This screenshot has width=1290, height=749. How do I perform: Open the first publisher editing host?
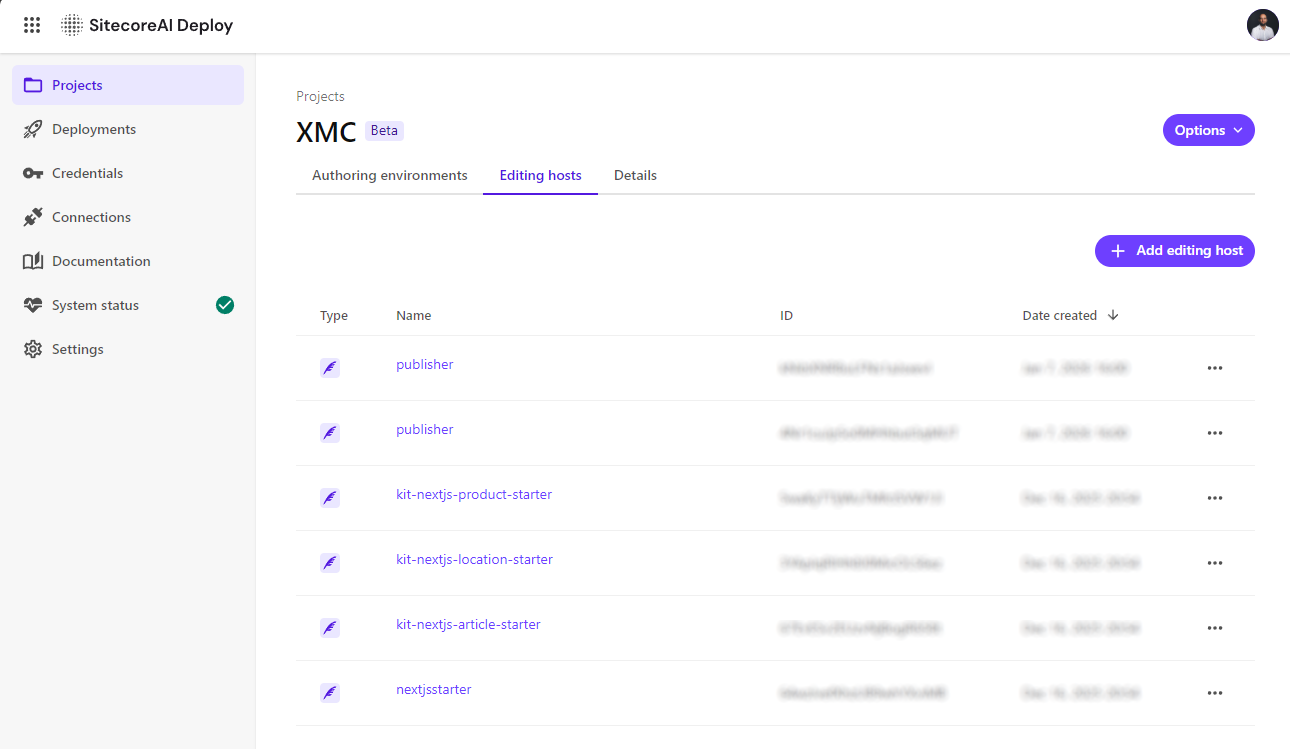424,364
